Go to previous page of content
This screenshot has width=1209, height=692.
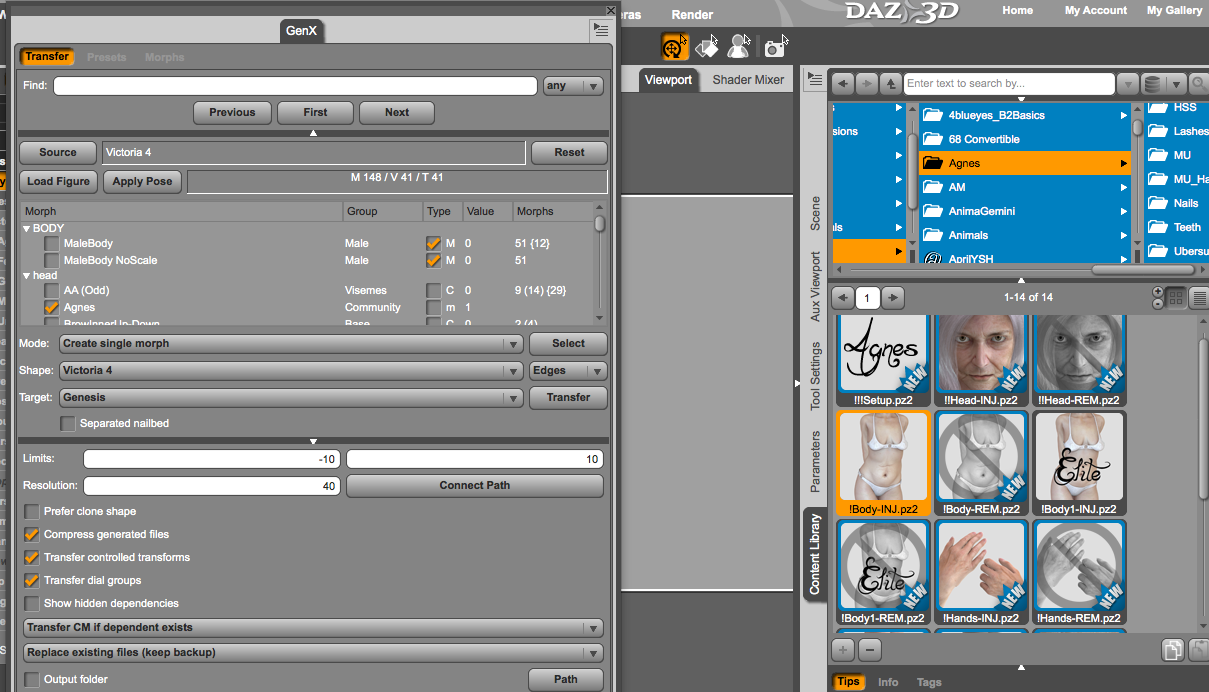pyautogui.click(x=843, y=297)
